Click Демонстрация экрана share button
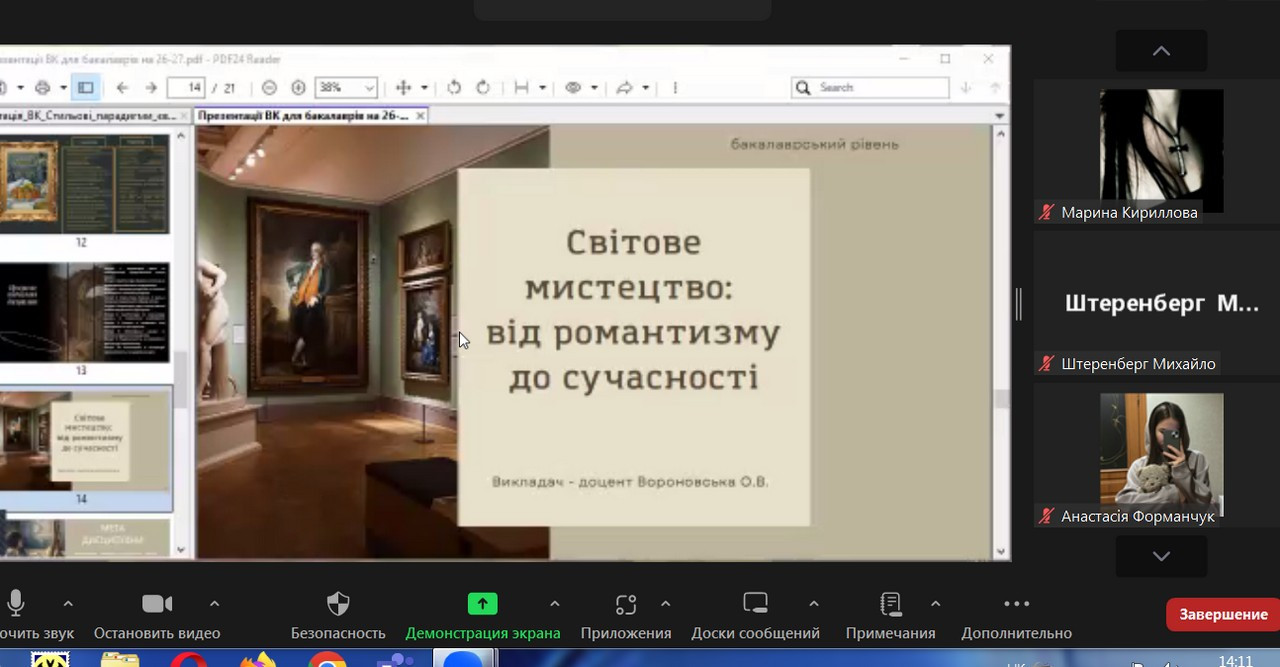The width and height of the screenshot is (1280, 667). [x=482, y=604]
